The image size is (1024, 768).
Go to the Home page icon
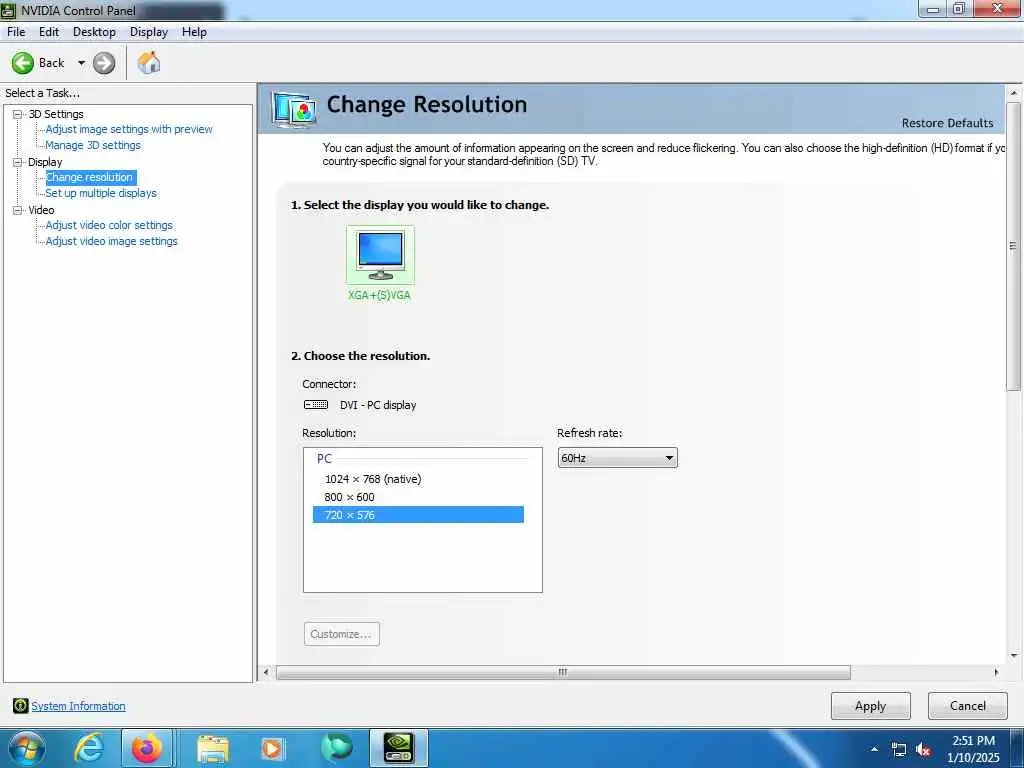149,63
